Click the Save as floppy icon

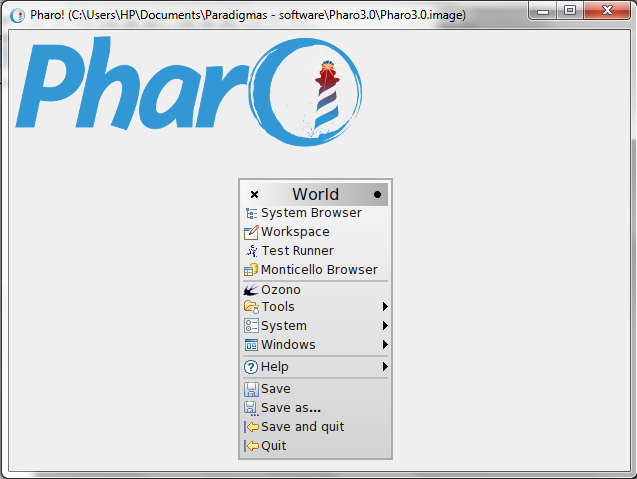251,408
